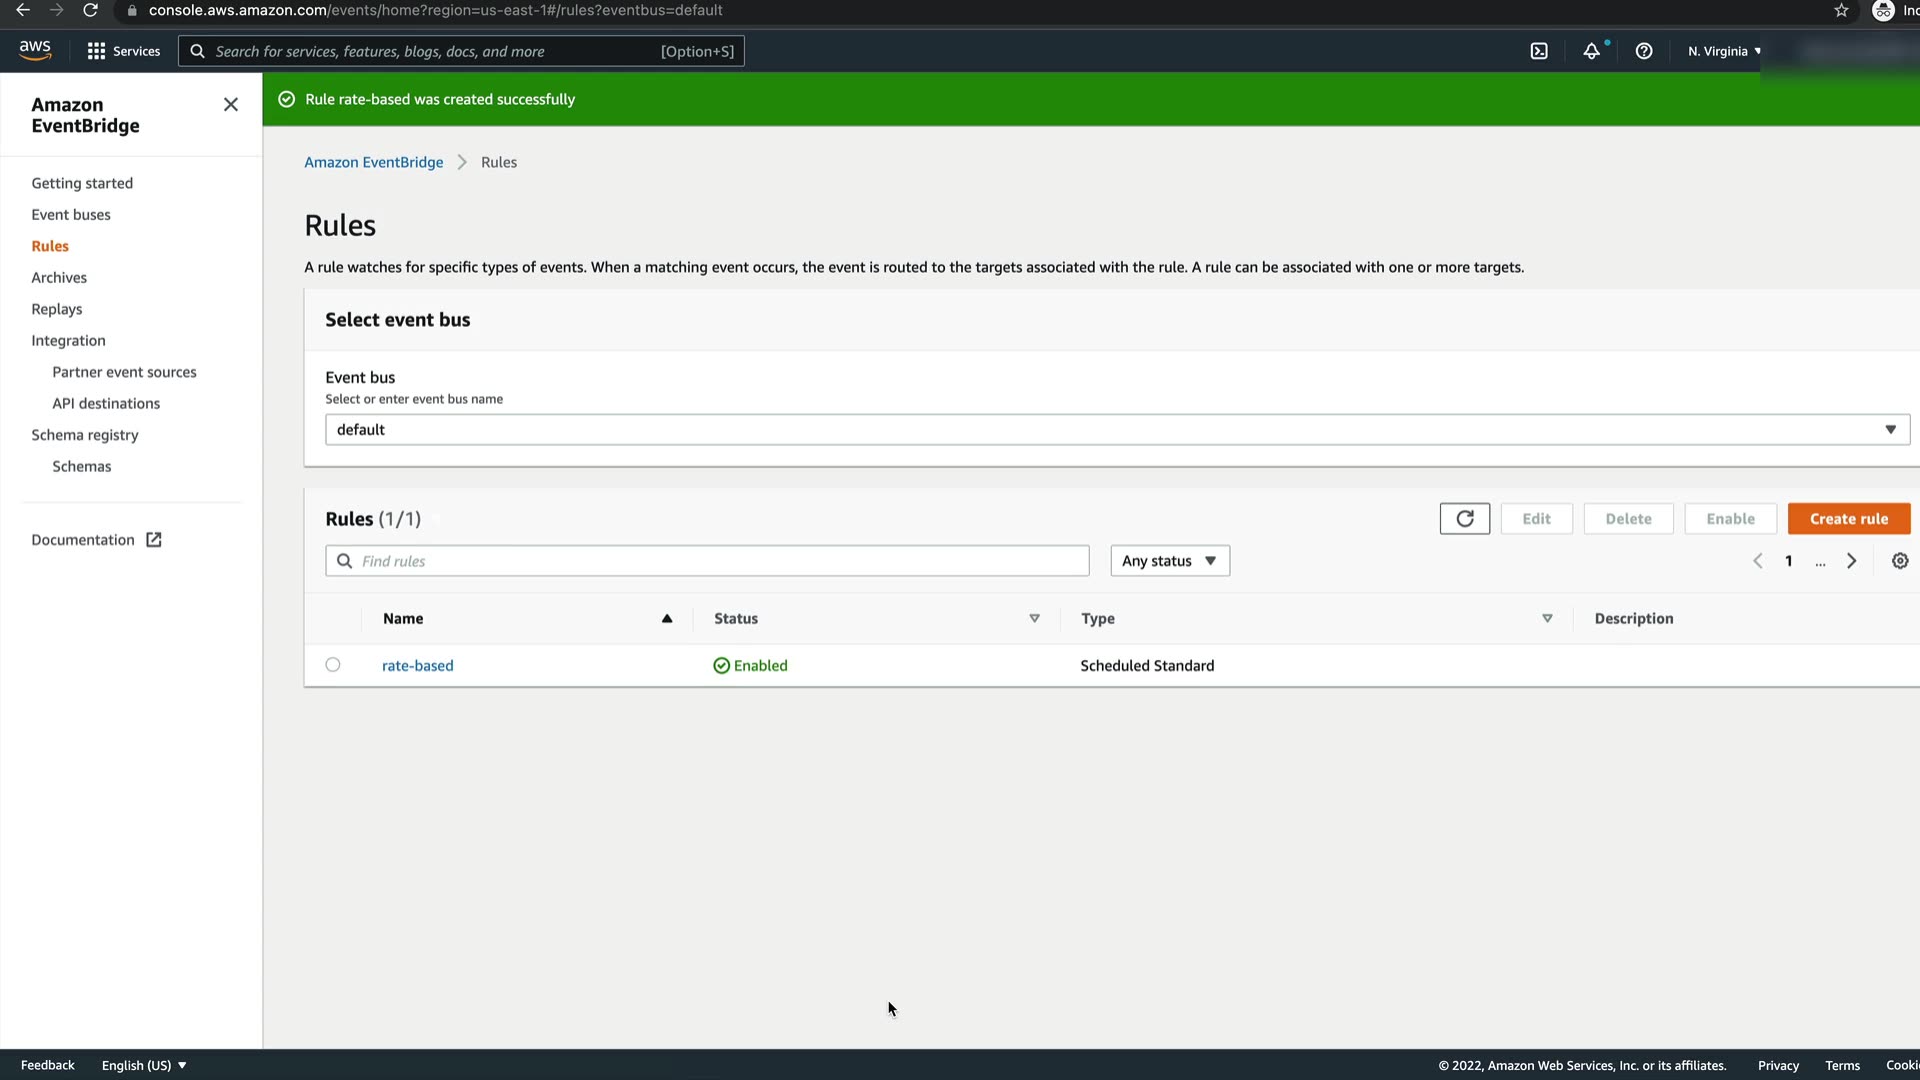Open the notifications bell
This screenshot has width=1920, height=1080.
click(x=1591, y=51)
